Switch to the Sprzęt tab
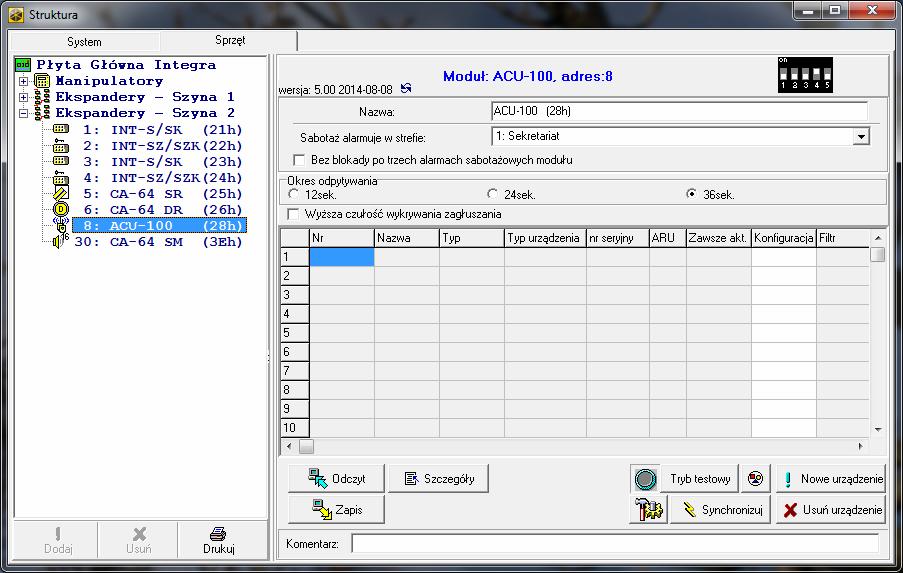903x573 pixels. click(230, 40)
